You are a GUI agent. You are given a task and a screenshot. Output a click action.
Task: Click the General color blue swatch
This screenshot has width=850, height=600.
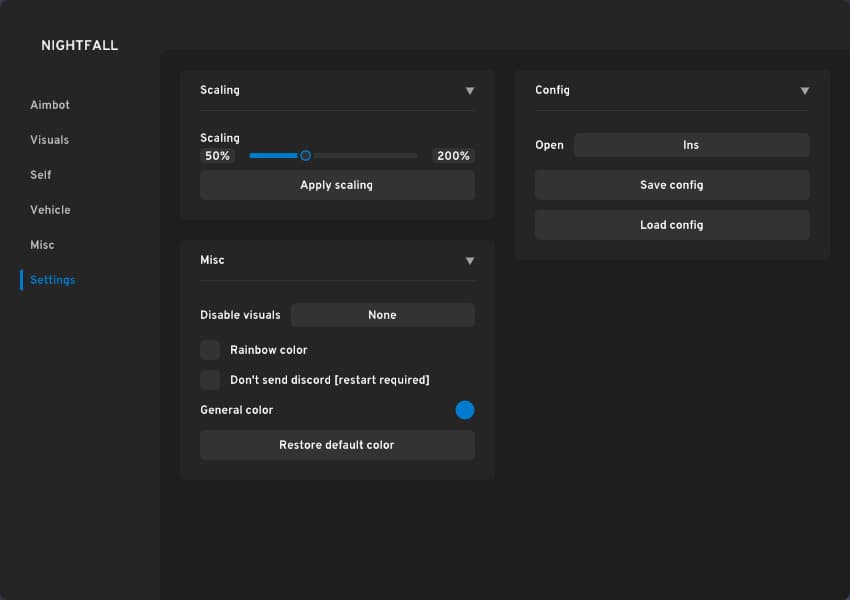465,410
